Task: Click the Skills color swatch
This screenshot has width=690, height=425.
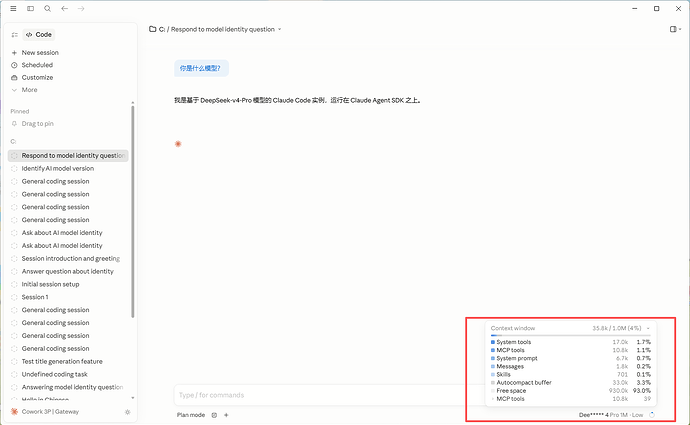Action: point(493,374)
